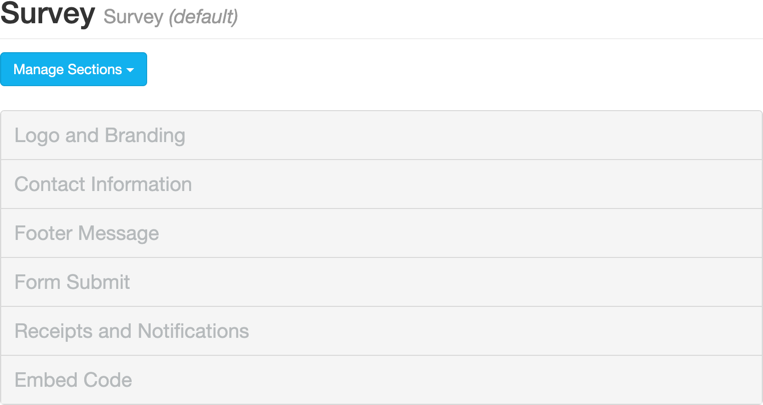The width and height of the screenshot is (763, 405).
Task: Show the Form Submit section
Action: pyautogui.click(x=381, y=282)
